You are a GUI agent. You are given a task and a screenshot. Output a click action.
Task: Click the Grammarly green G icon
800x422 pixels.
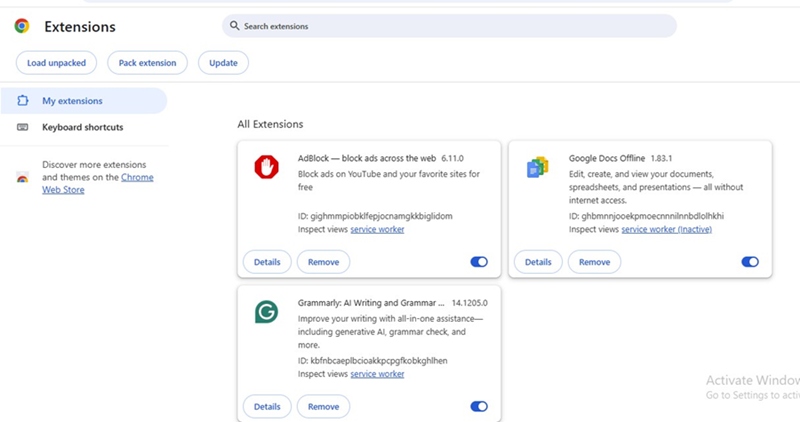click(266, 312)
